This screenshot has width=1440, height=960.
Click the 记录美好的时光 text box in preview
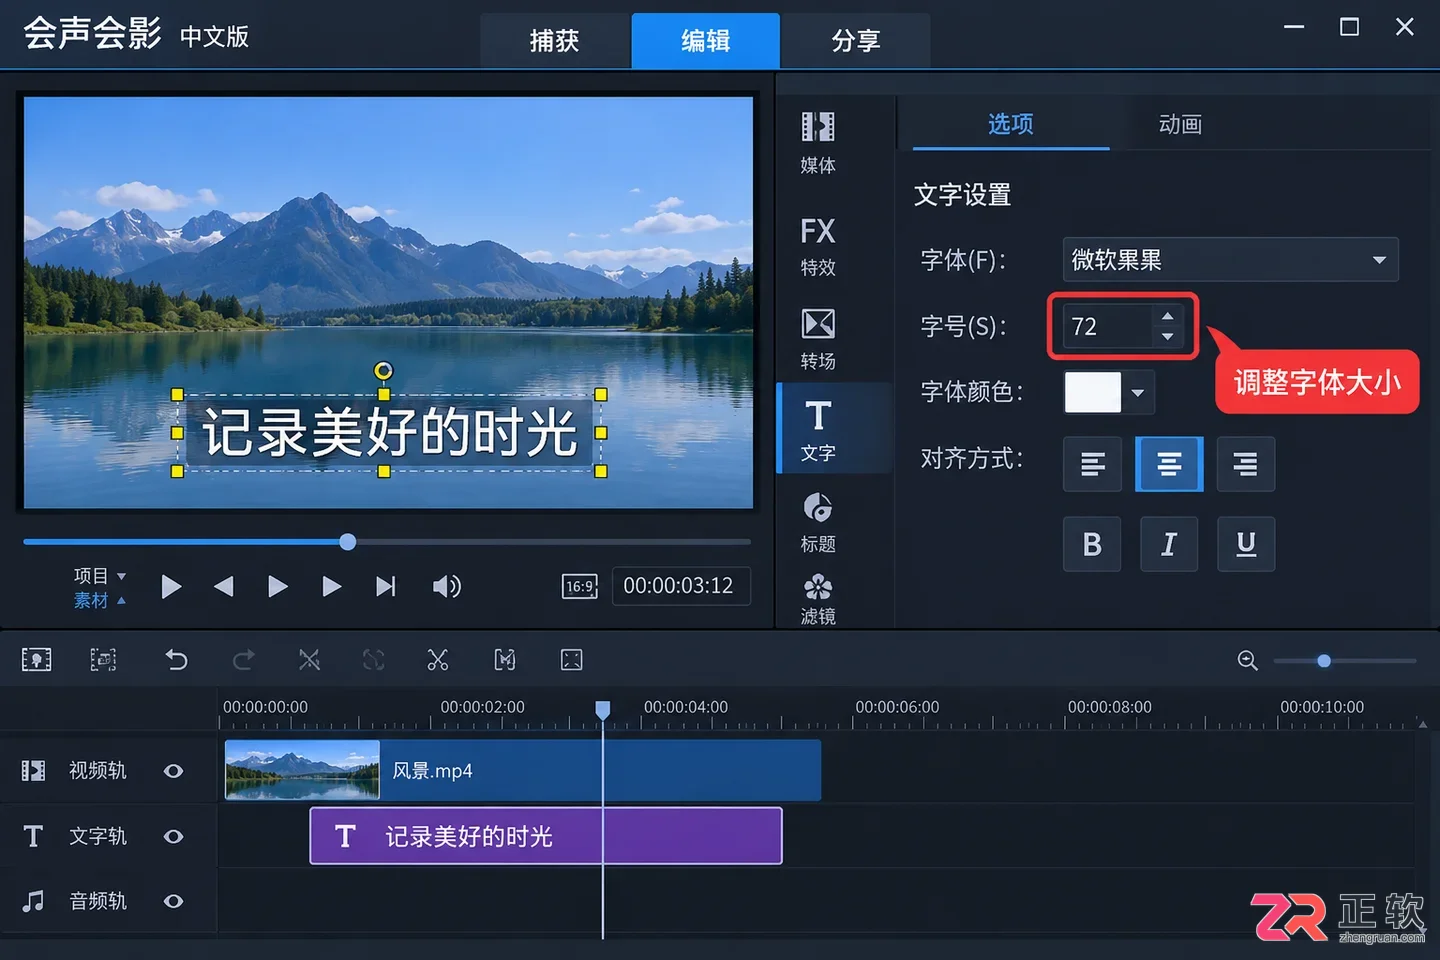coord(389,433)
